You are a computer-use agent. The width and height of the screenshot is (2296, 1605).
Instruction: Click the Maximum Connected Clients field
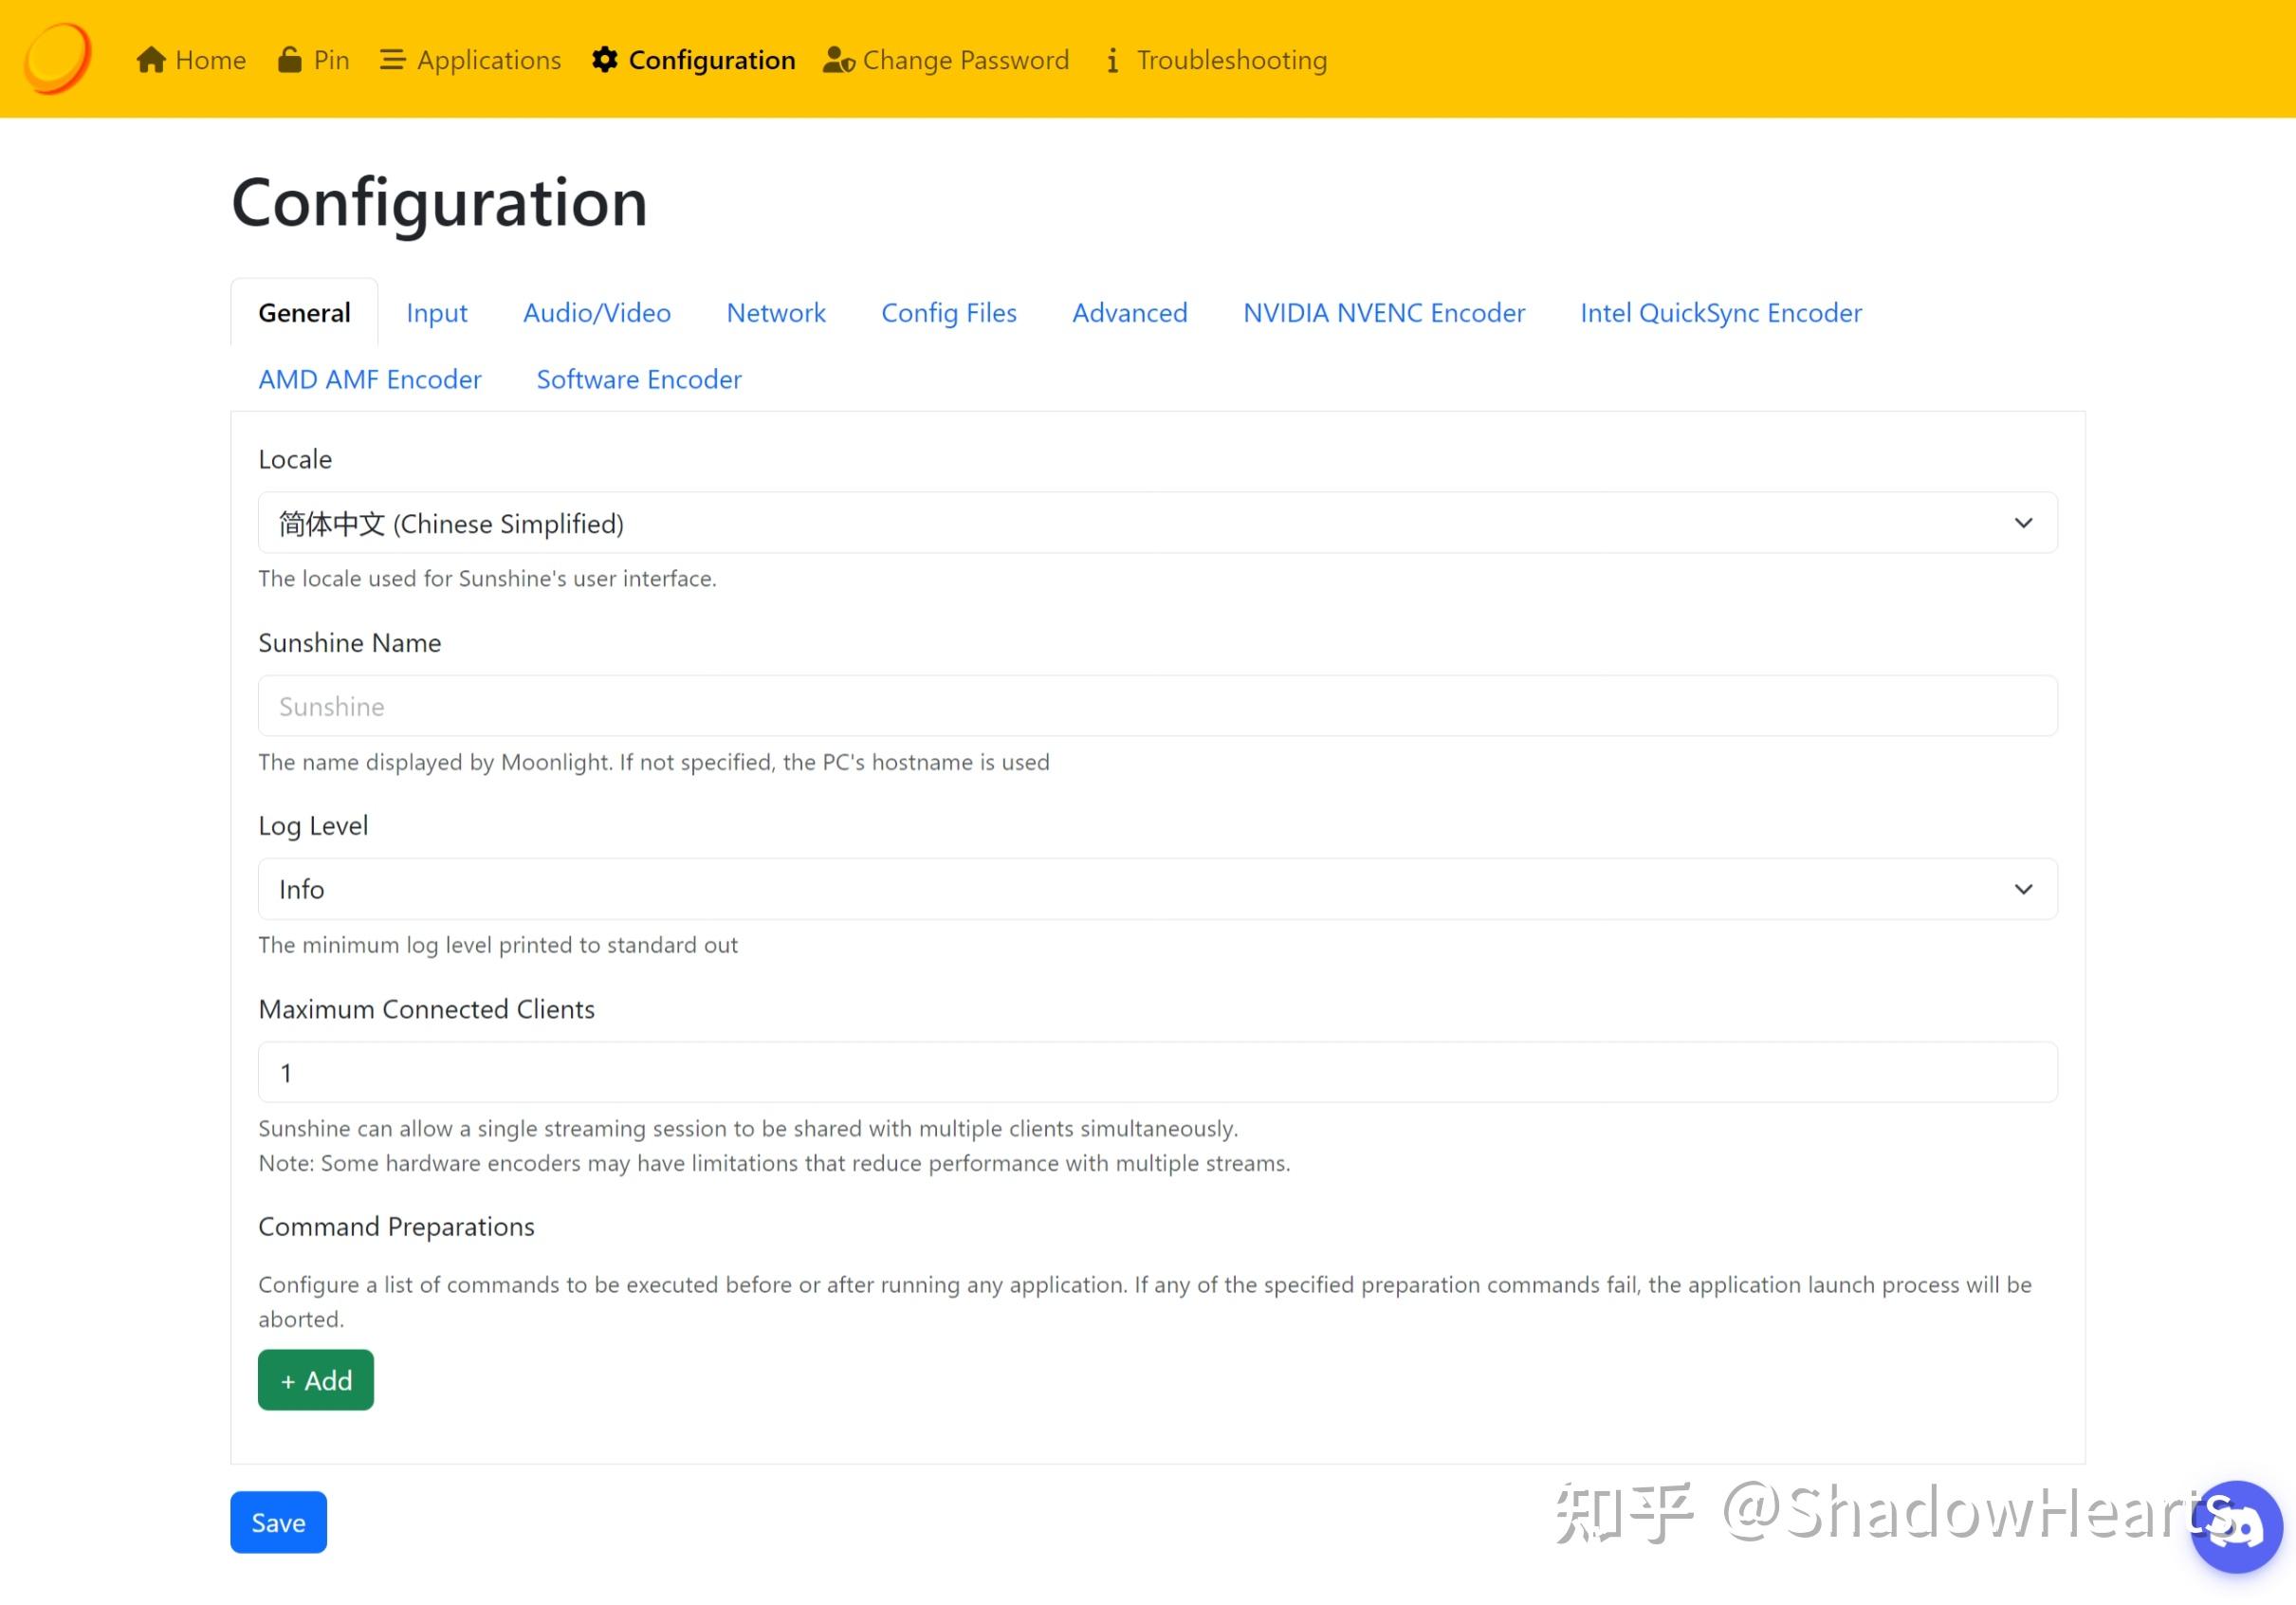pyautogui.click(x=1157, y=1072)
